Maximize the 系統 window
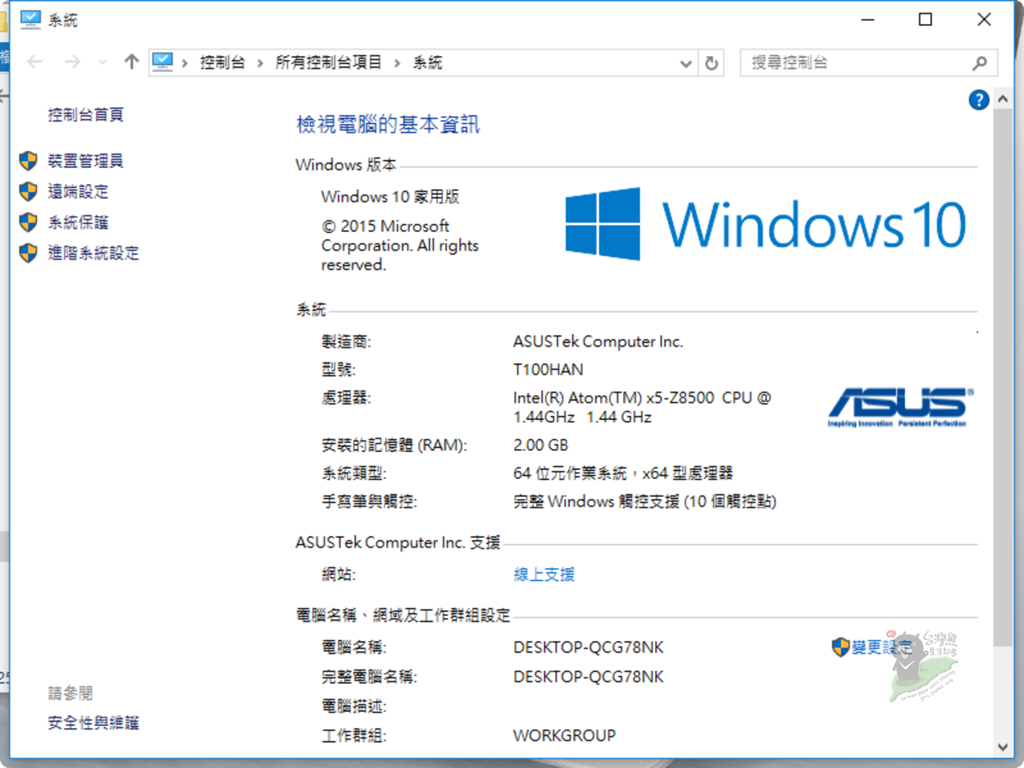 tap(925, 20)
